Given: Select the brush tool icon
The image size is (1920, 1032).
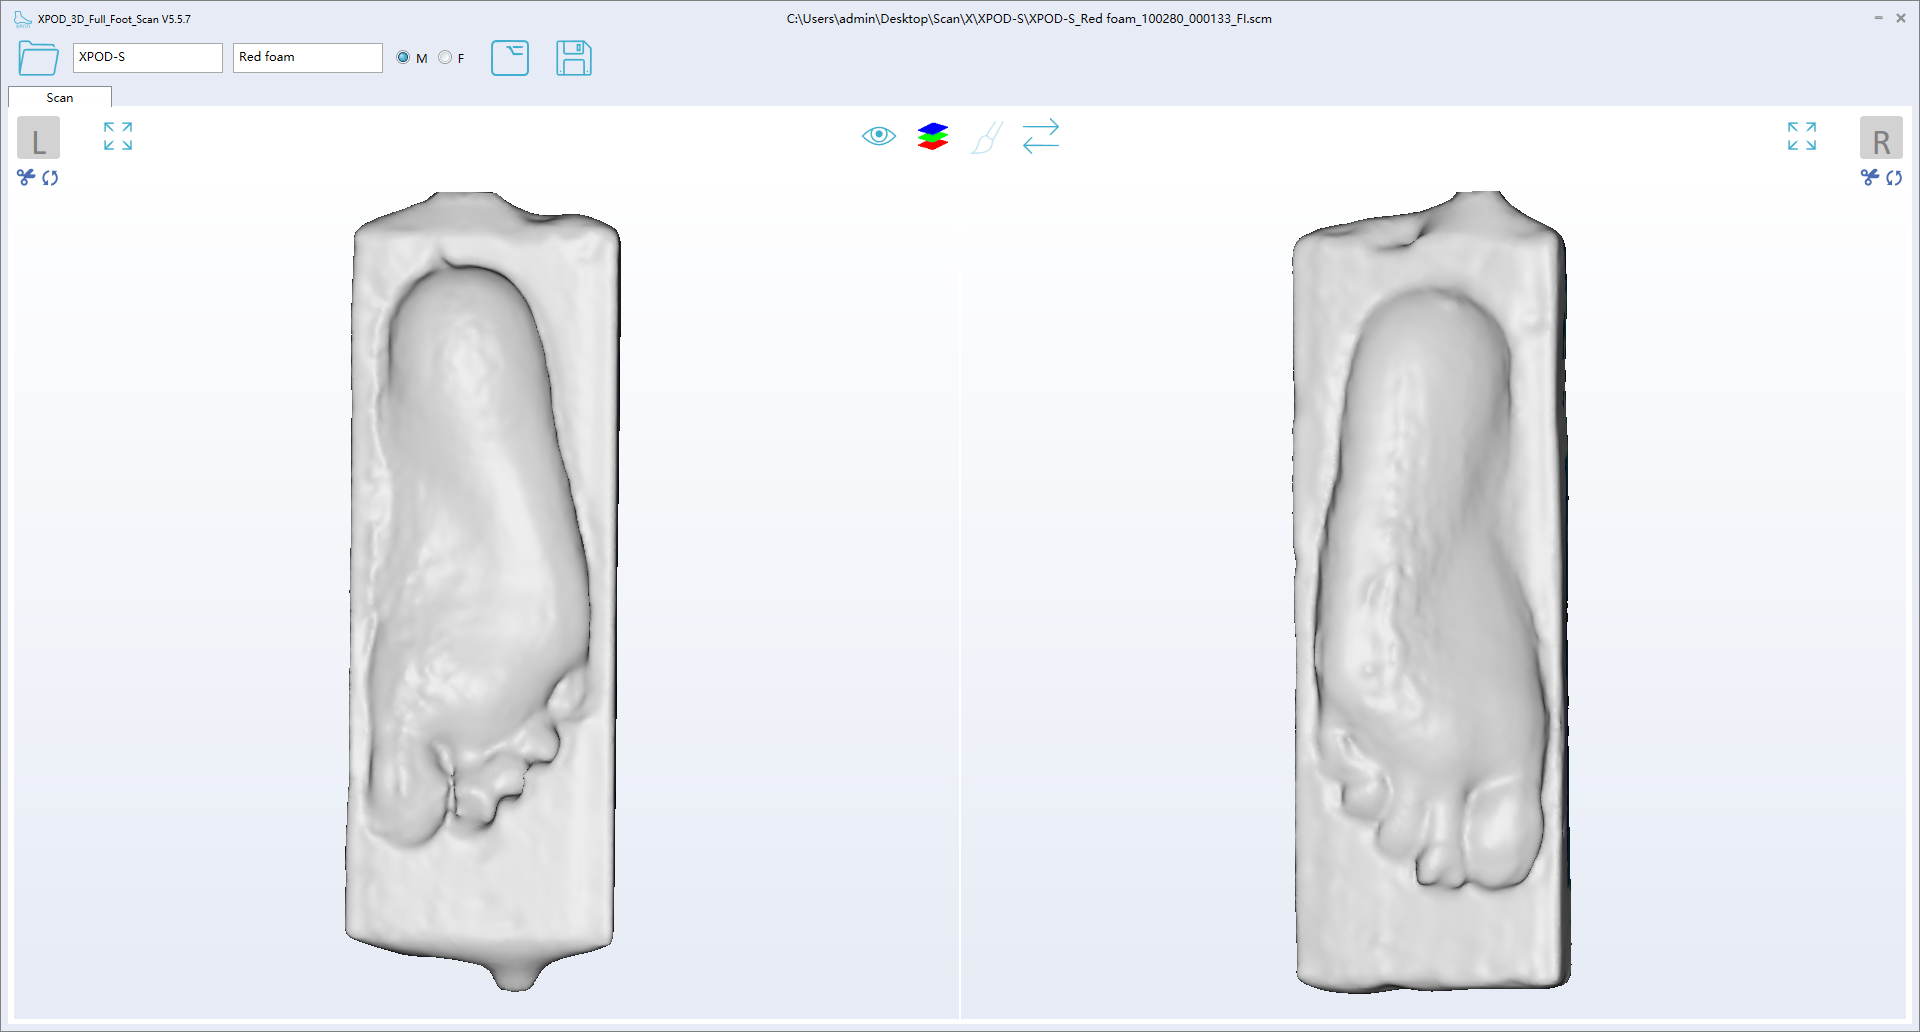Looking at the screenshot, I should (x=986, y=137).
